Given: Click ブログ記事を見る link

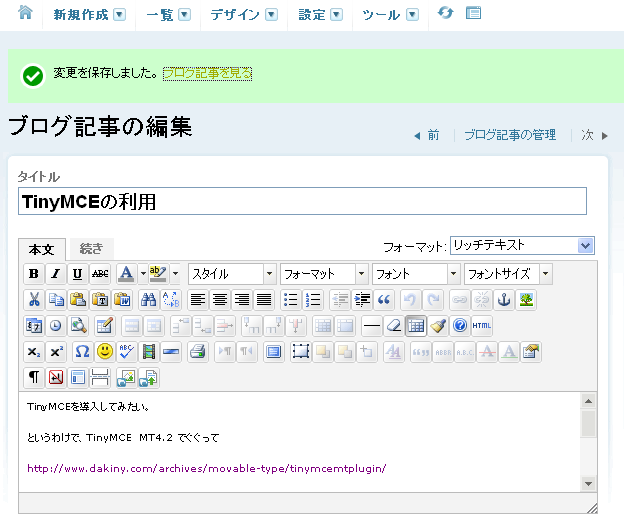Looking at the screenshot, I should click(x=207, y=73).
